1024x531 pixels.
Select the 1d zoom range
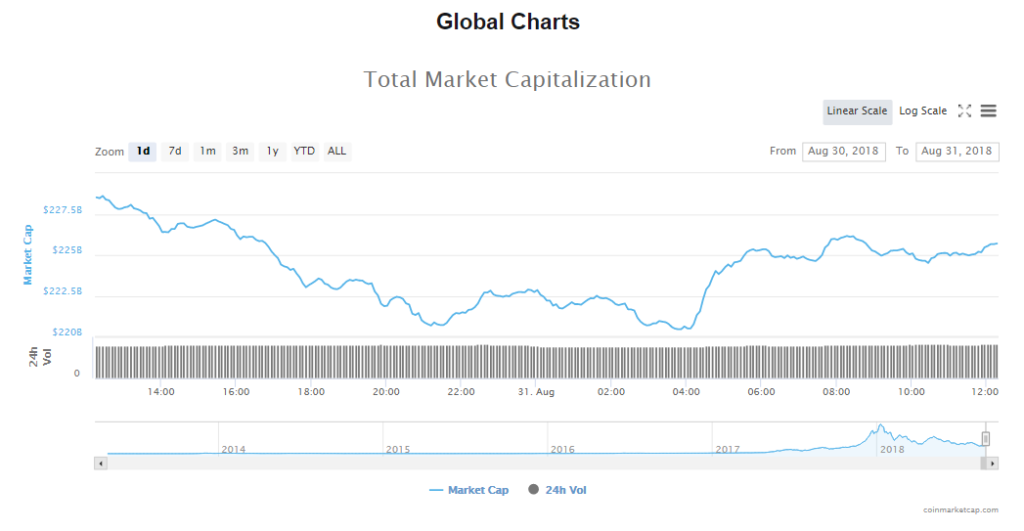143,151
